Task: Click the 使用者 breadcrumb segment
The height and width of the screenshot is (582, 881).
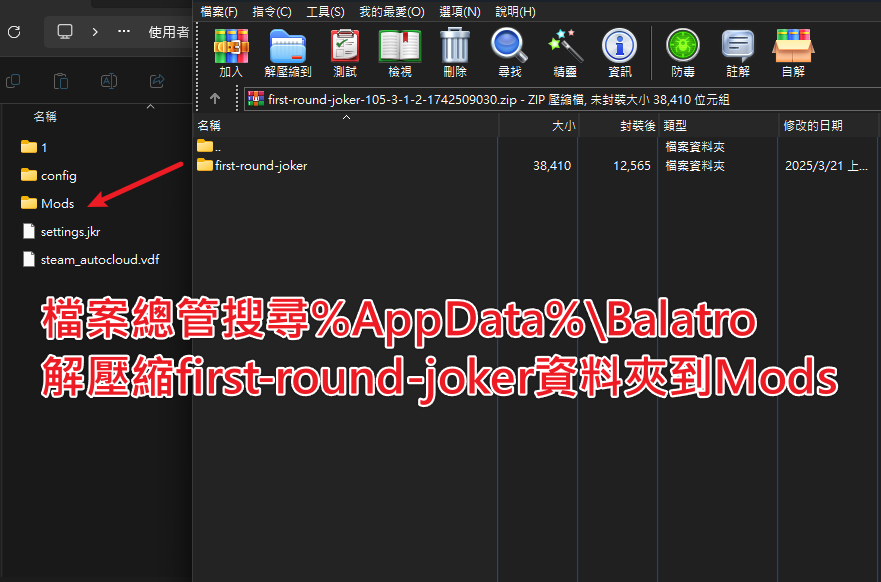Action: click(x=169, y=32)
